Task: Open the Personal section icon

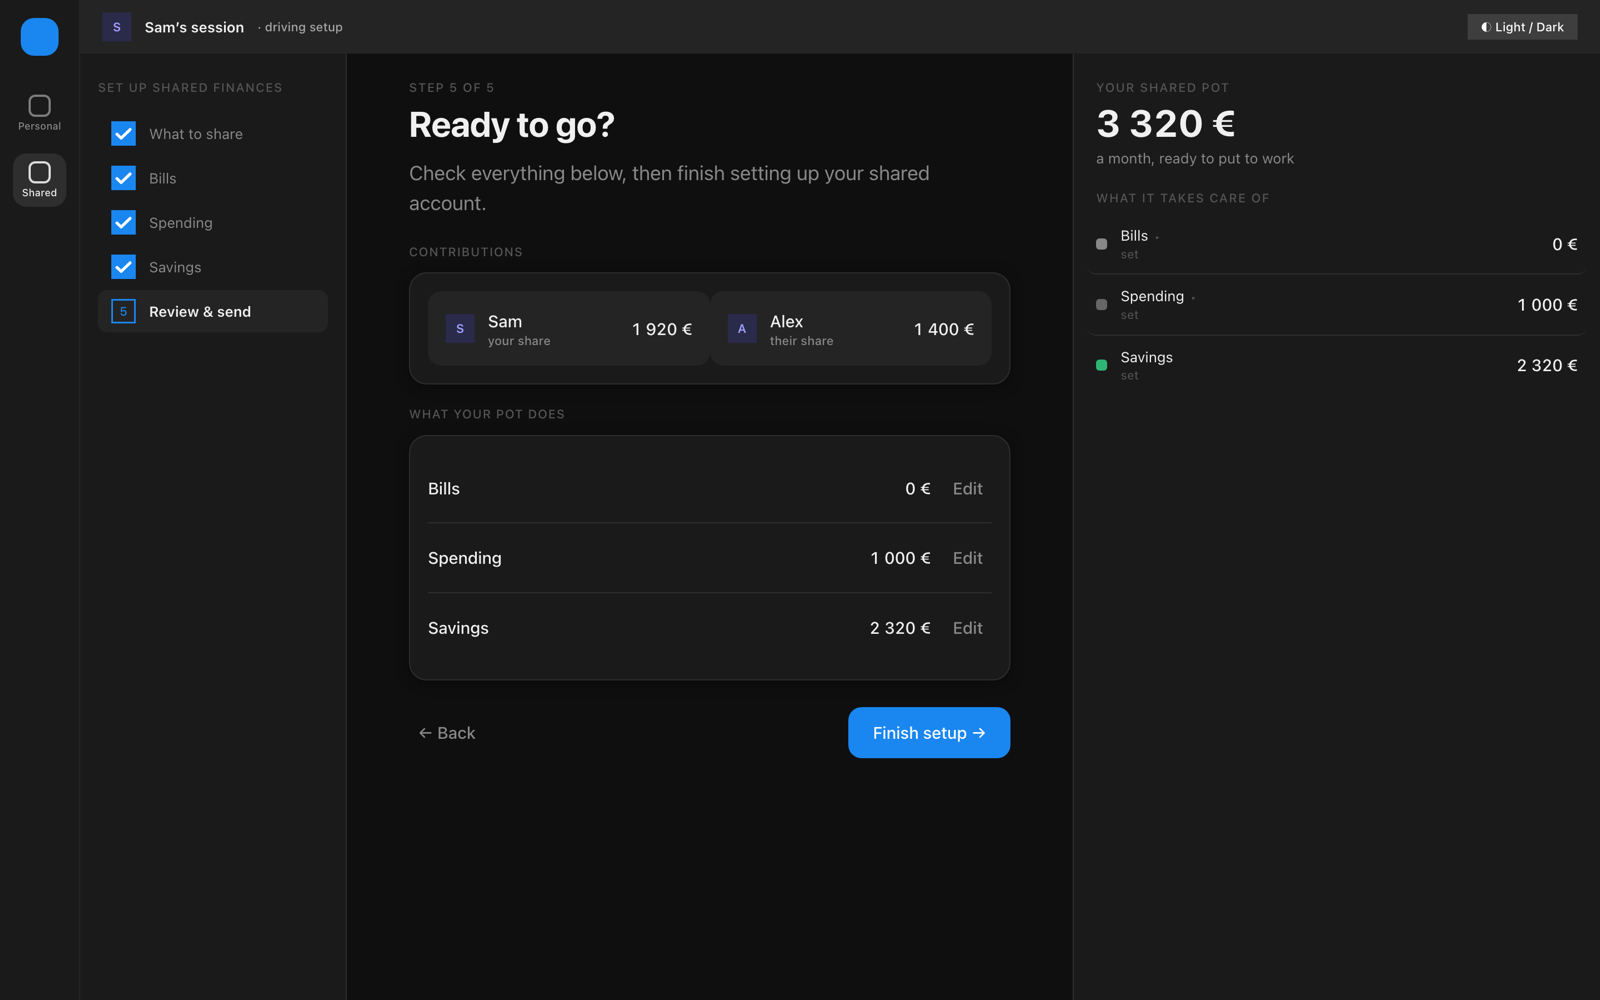Action: (x=39, y=112)
